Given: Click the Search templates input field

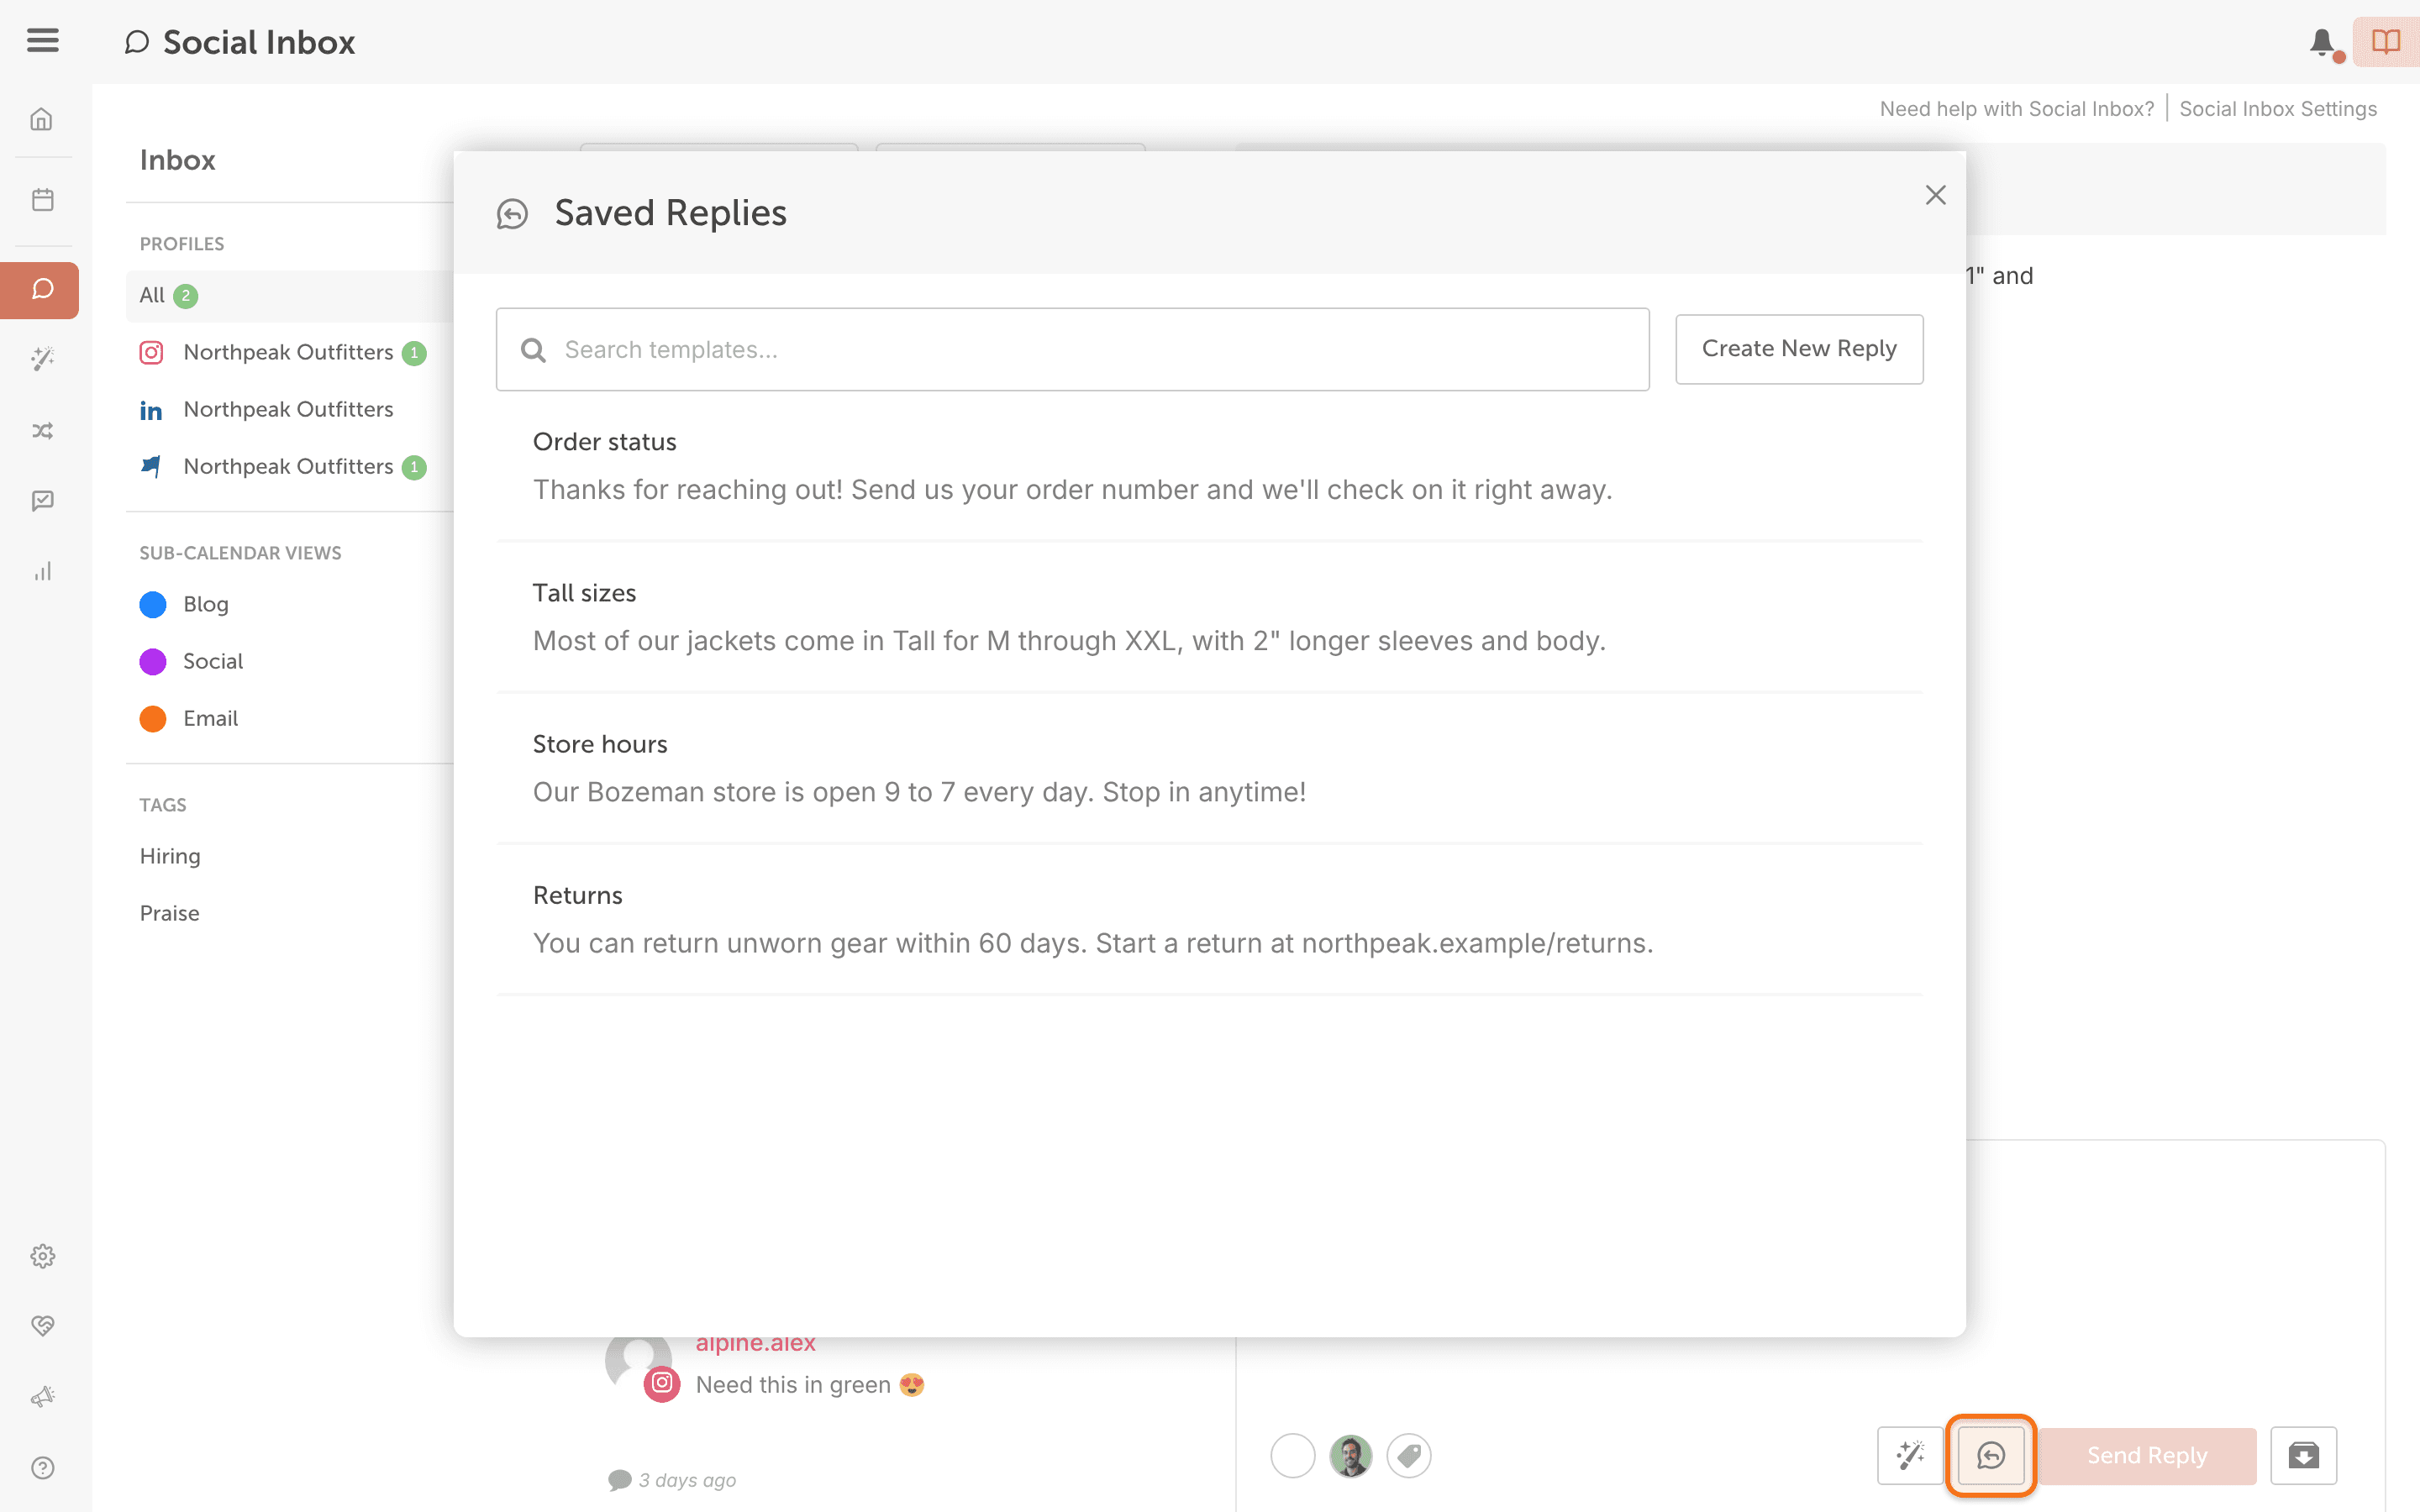Looking at the screenshot, I should click(x=1072, y=349).
